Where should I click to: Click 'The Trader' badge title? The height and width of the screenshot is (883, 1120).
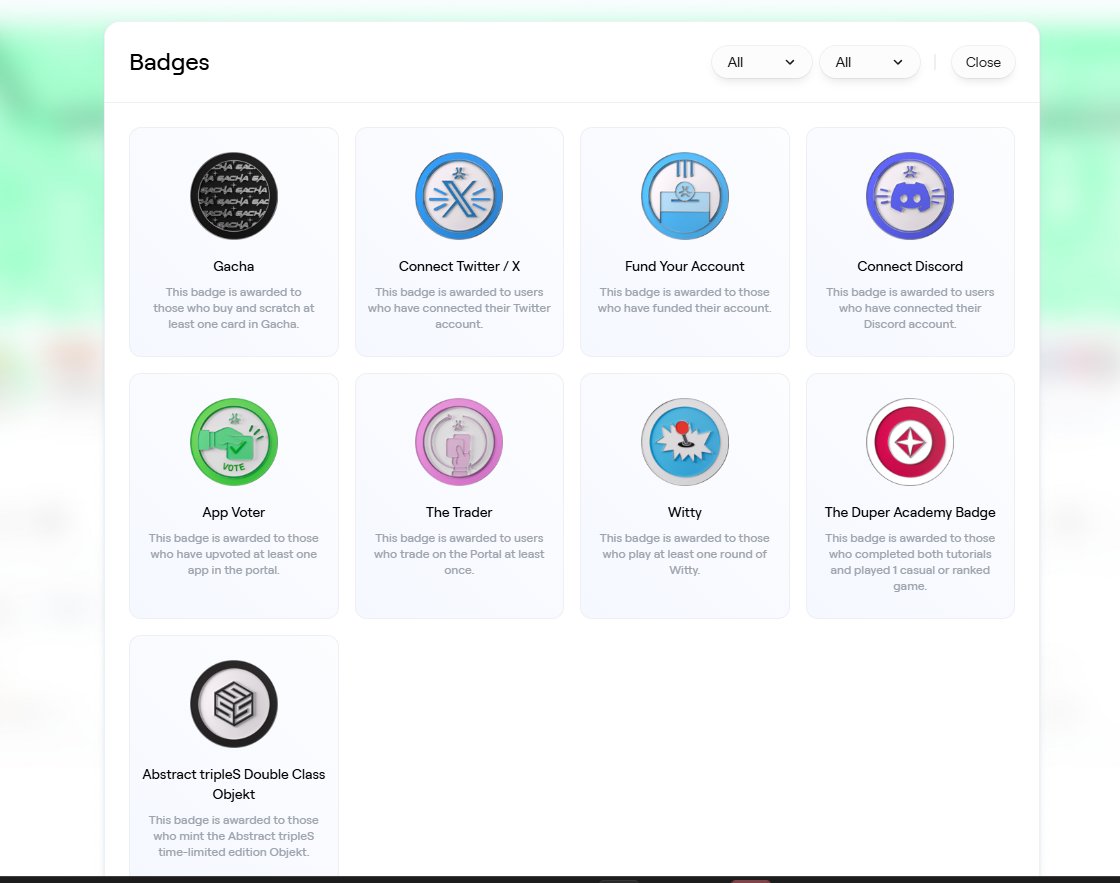(459, 512)
